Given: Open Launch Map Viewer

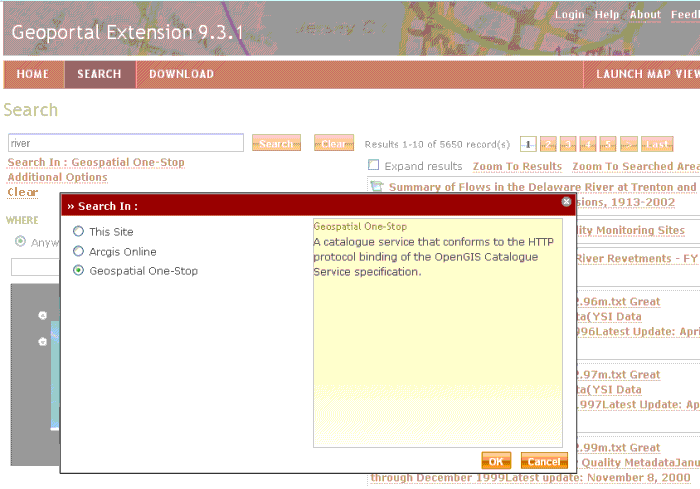Looking at the screenshot, I should tap(645, 74).
